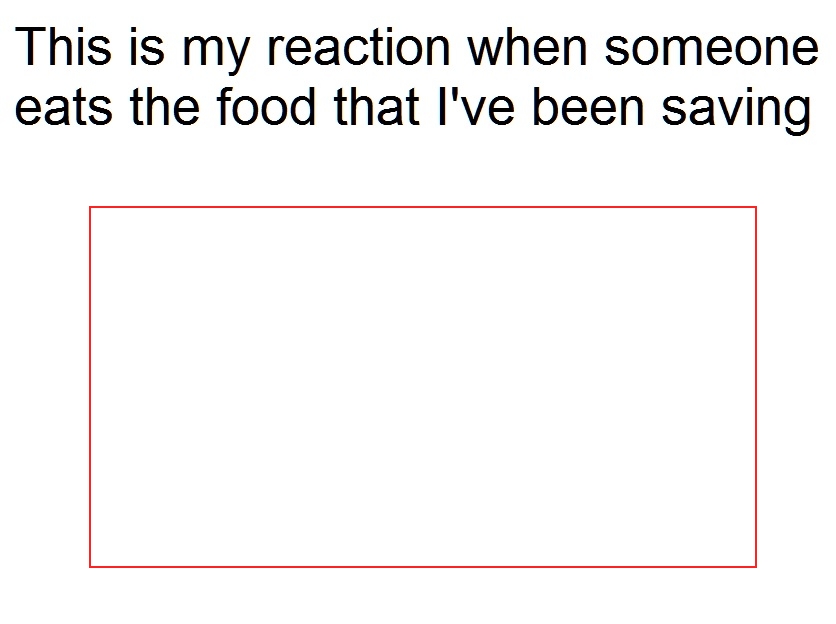Click the word "been" in the second line
The width and height of the screenshot is (836, 624).
point(589,107)
